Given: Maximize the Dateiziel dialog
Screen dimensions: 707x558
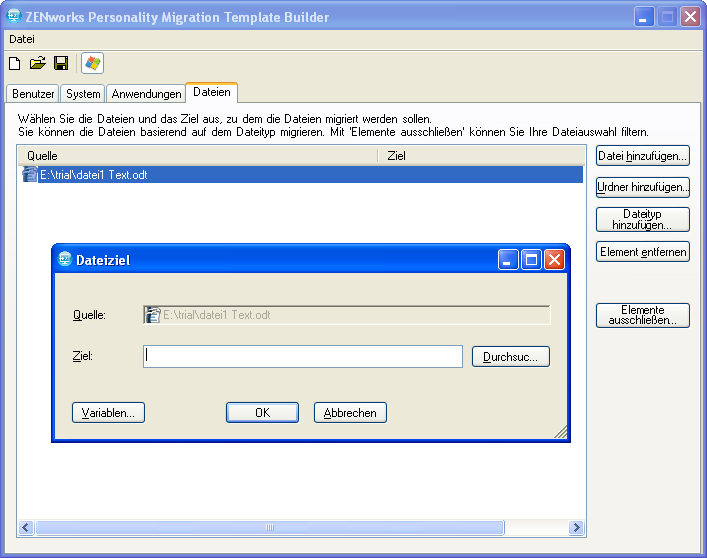Looking at the screenshot, I should click(531, 260).
